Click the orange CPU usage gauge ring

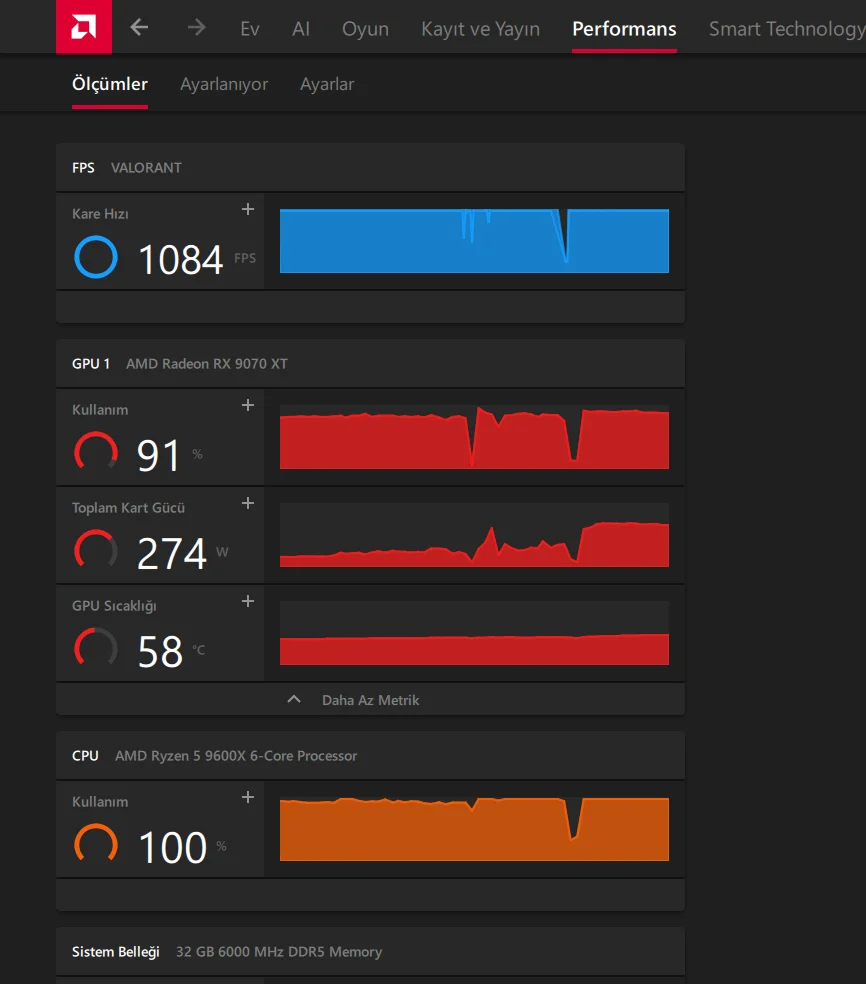[95, 844]
